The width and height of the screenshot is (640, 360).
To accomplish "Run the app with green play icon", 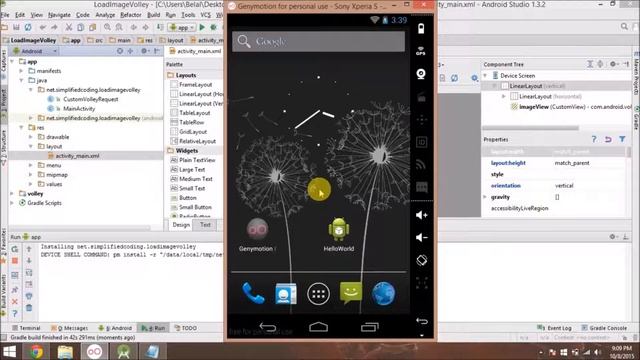I will pyautogui.click(x=202, y=27).
